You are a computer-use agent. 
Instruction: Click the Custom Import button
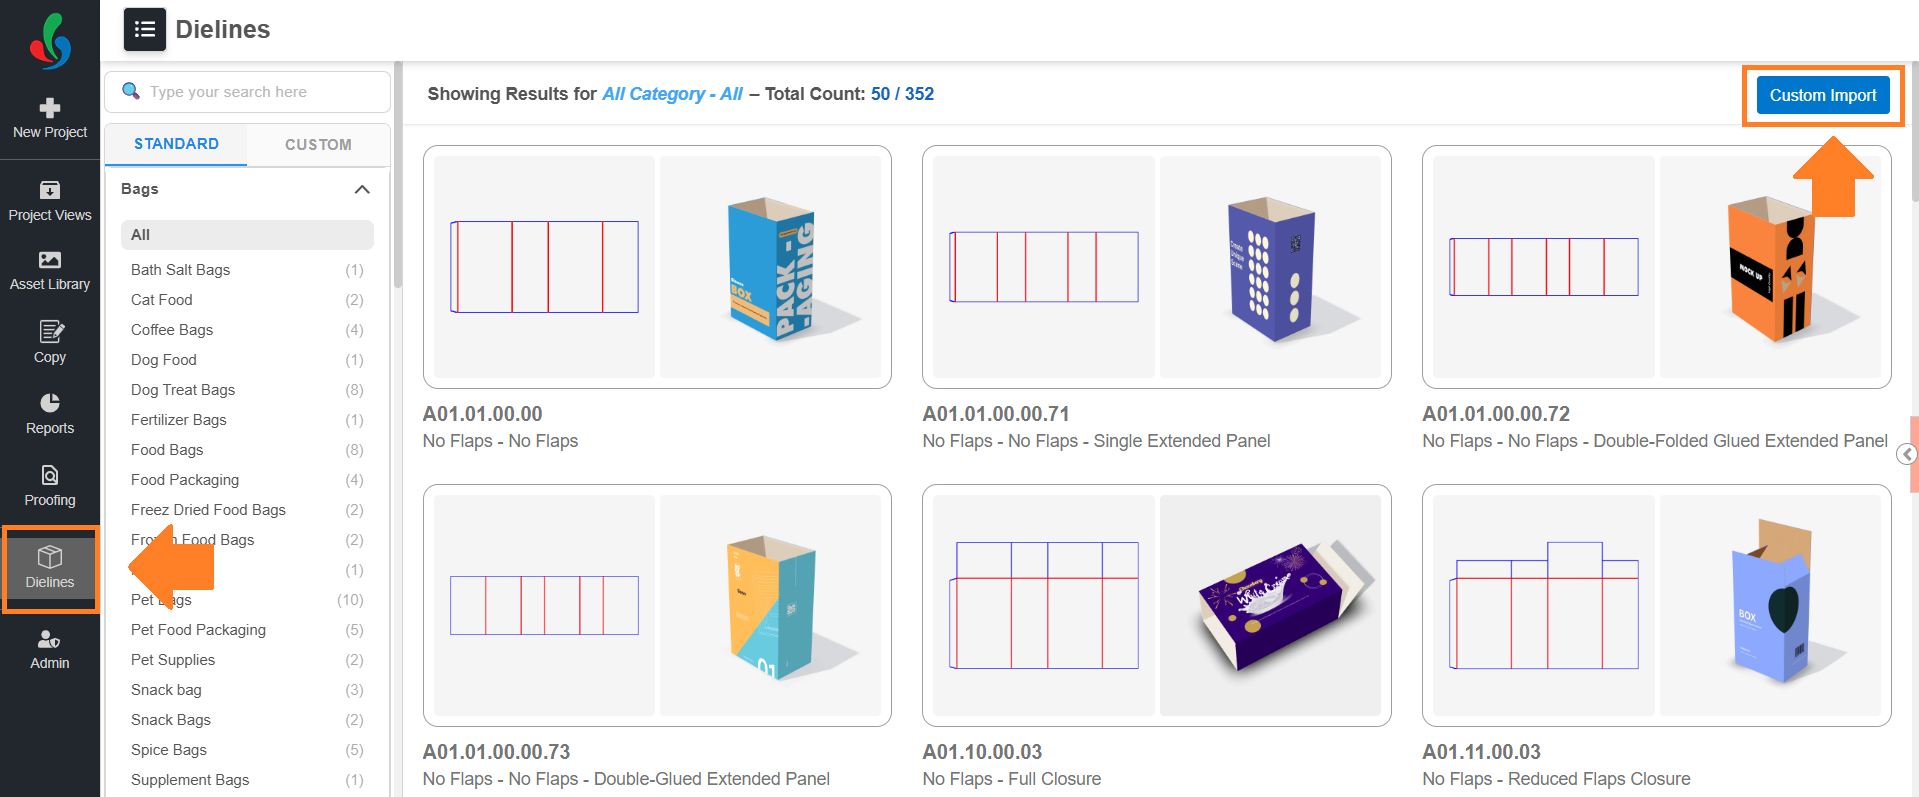point(1823,95)
